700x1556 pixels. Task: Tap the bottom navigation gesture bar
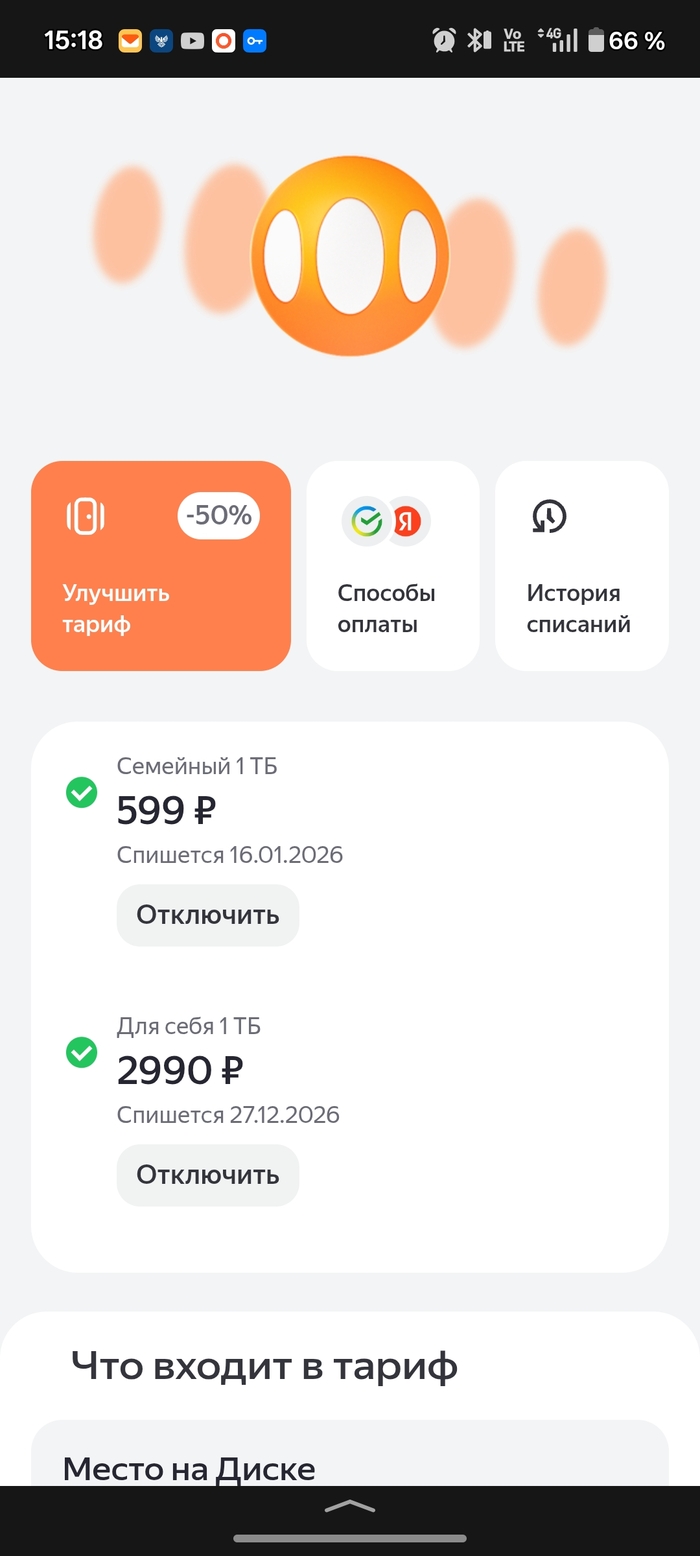click(350, 1538)
